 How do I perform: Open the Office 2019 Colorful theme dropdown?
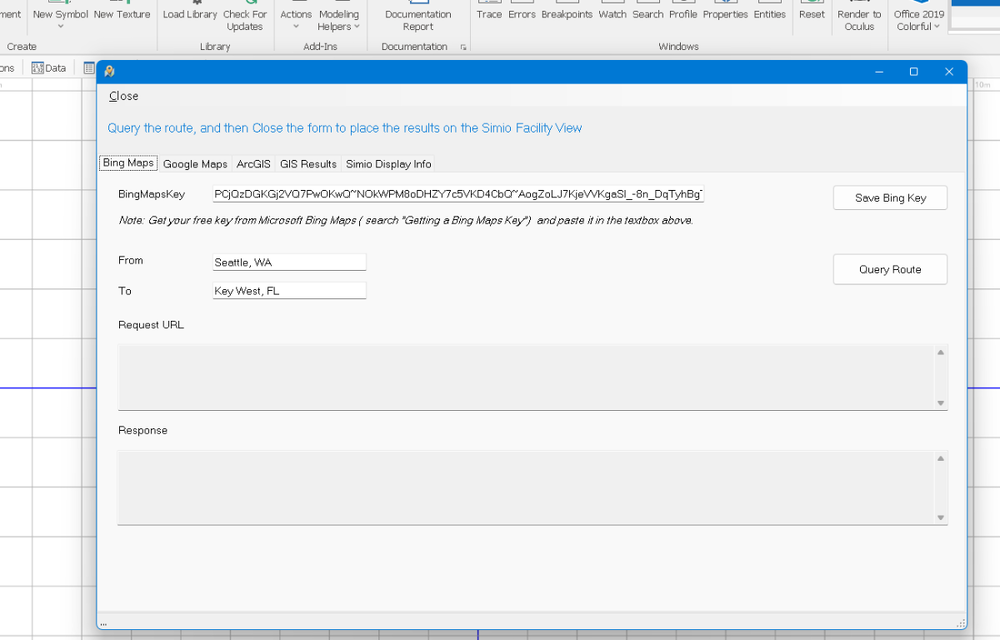pyautogui.click(x=919, y=20)
